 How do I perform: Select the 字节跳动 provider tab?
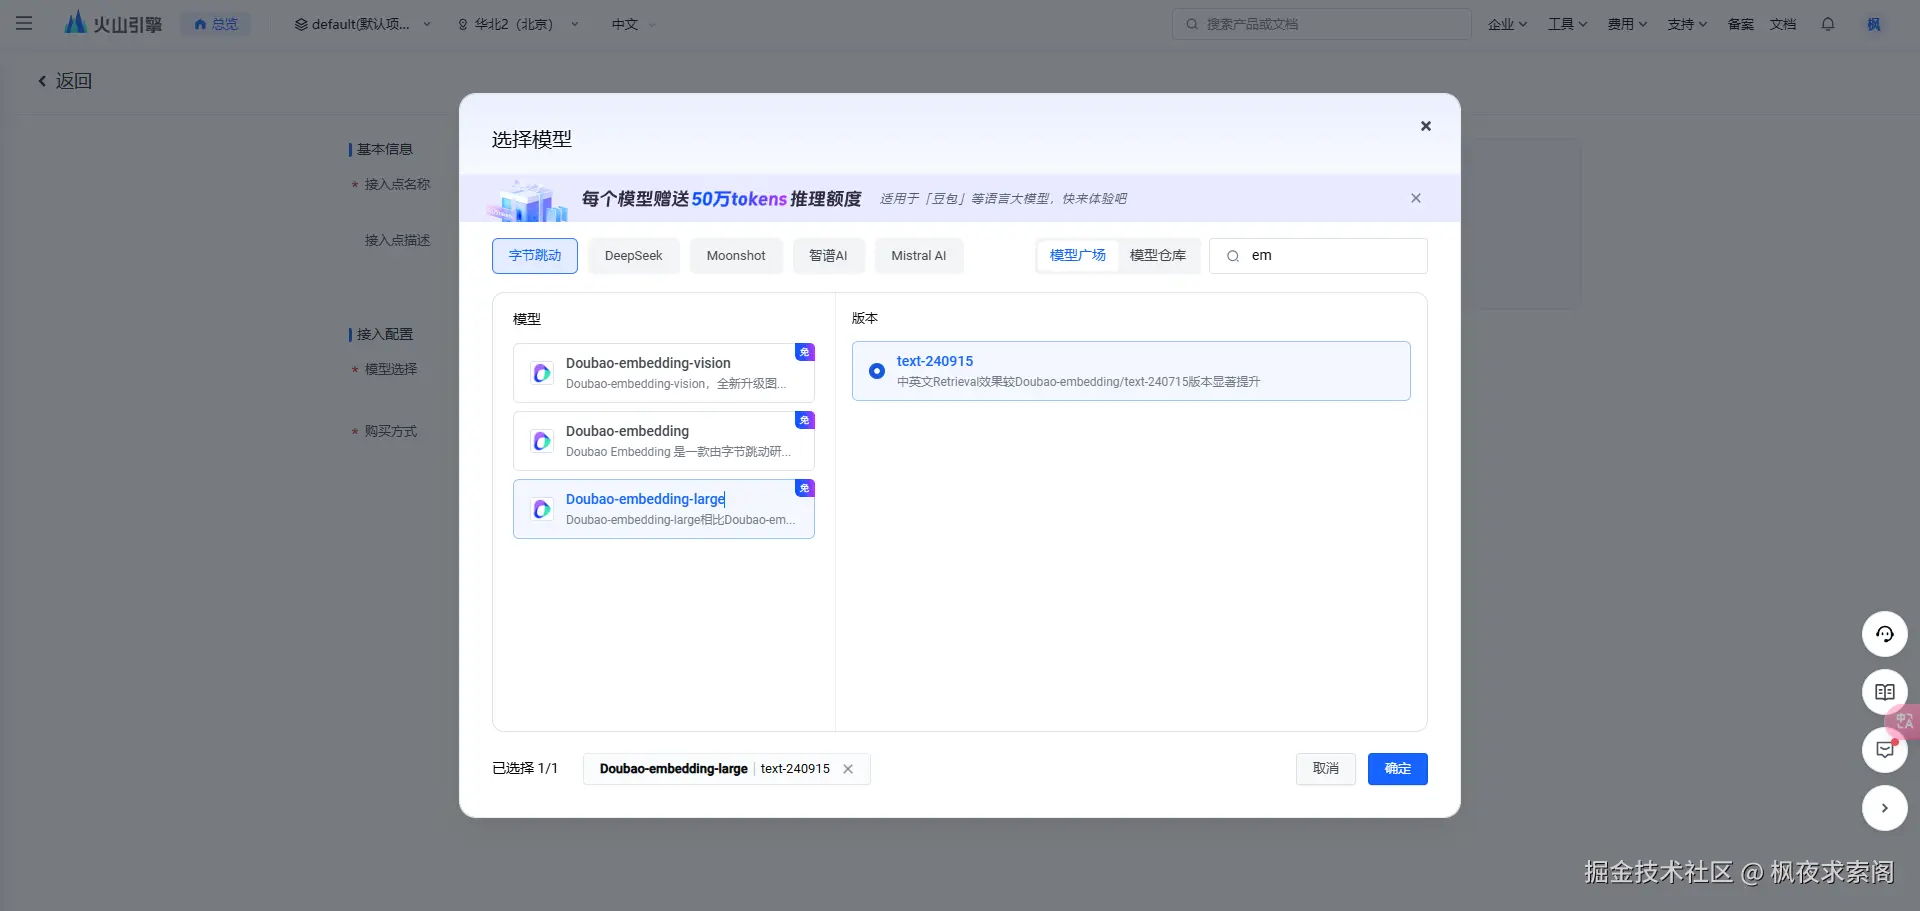click(535, 256)
